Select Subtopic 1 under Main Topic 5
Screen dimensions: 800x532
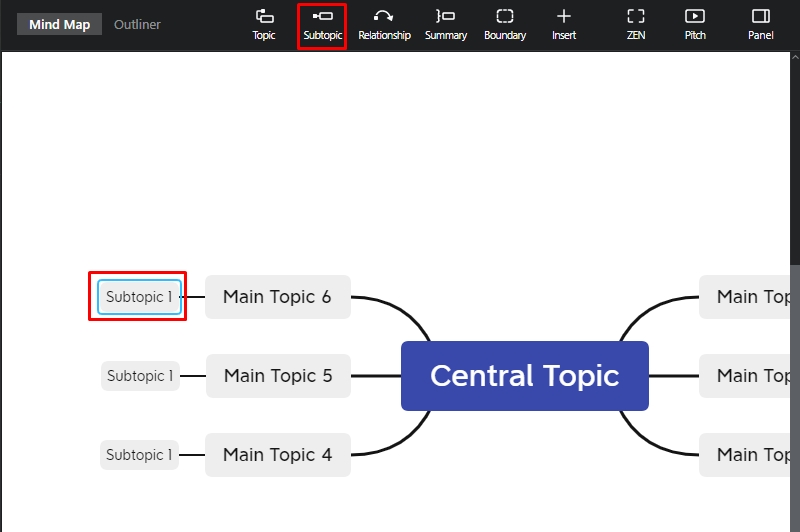click(x=140, y=376)
